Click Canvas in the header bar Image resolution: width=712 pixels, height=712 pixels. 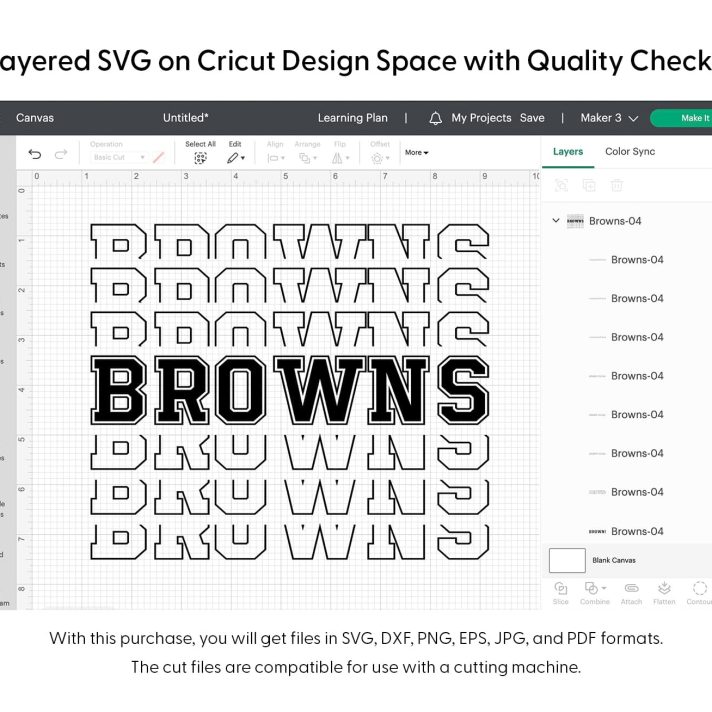point(35,118)
